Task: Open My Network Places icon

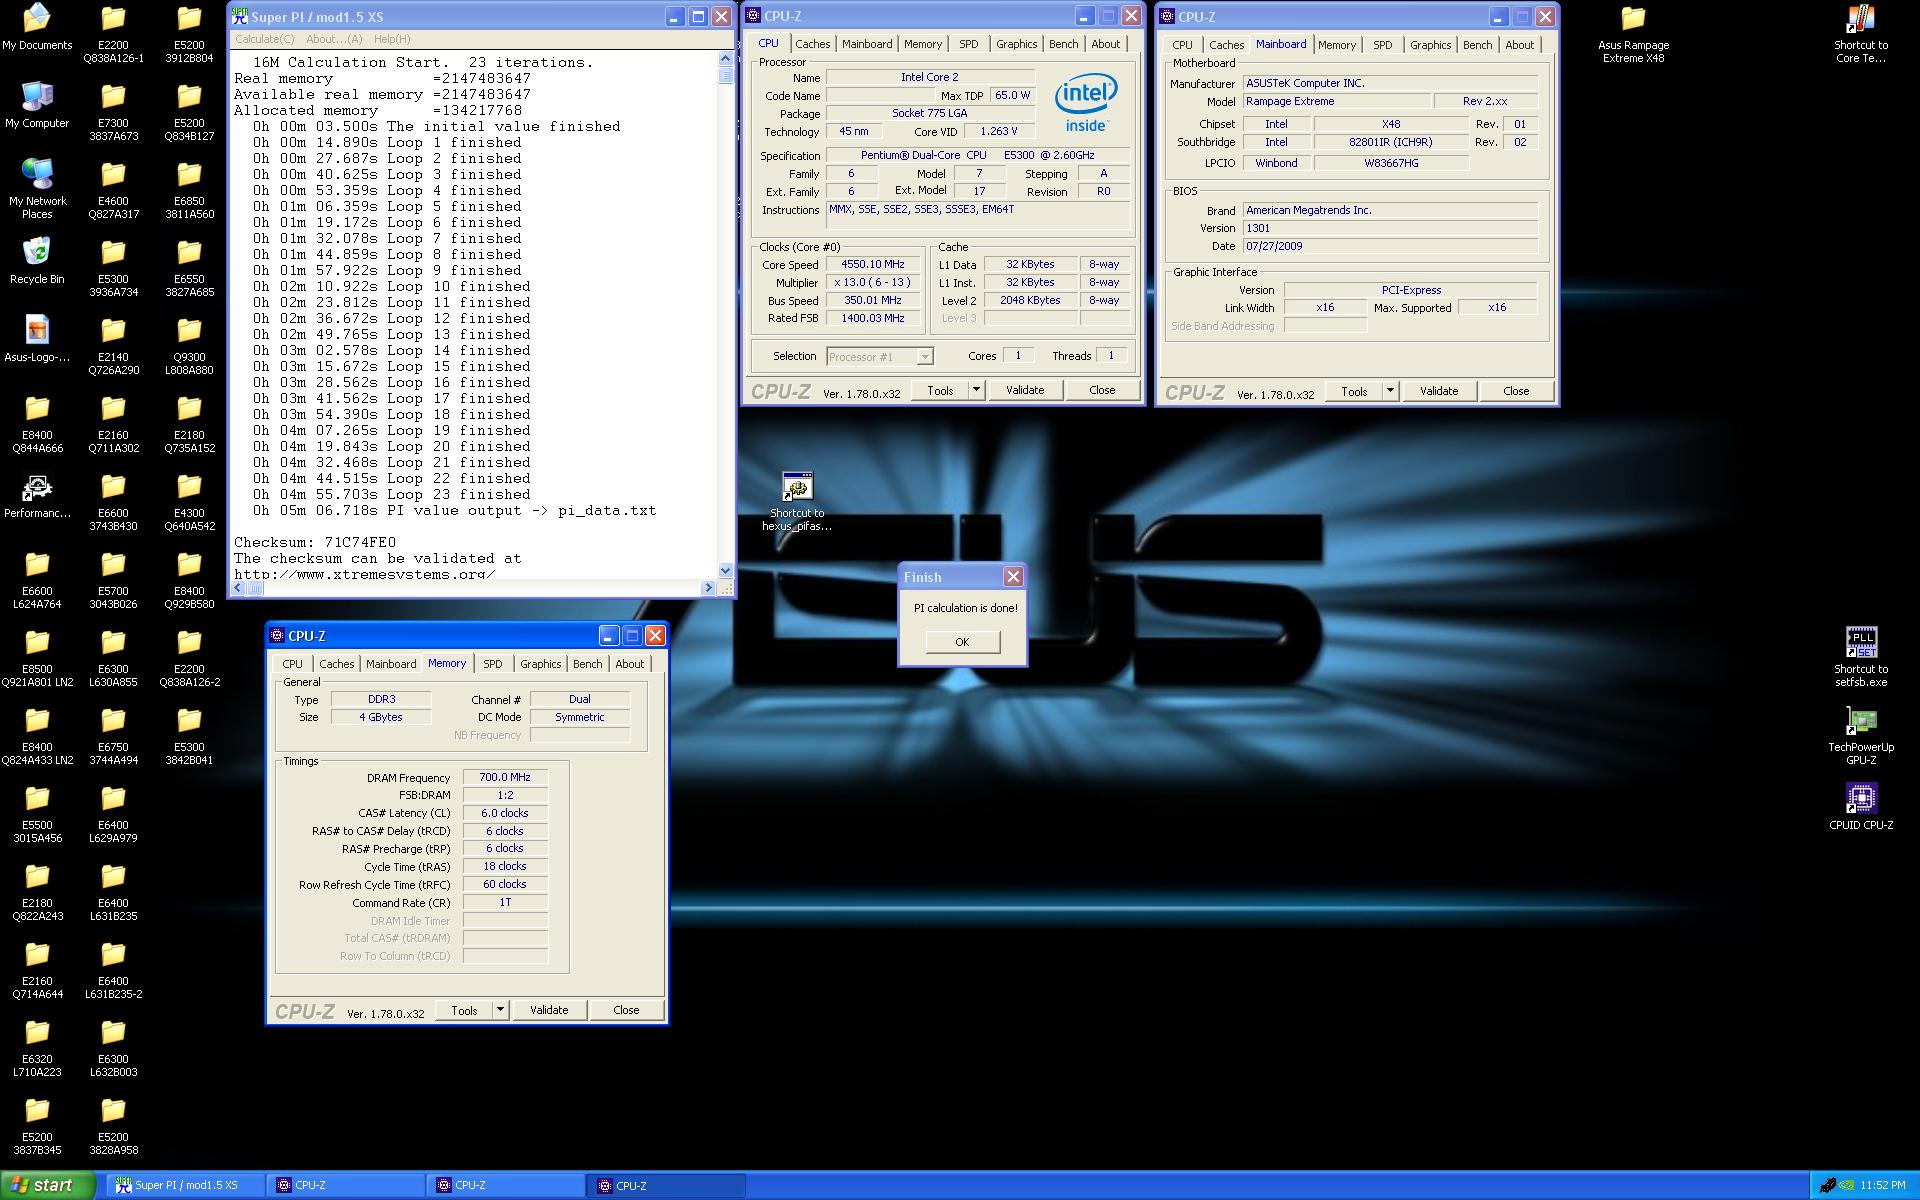Action: pos(37,189)
